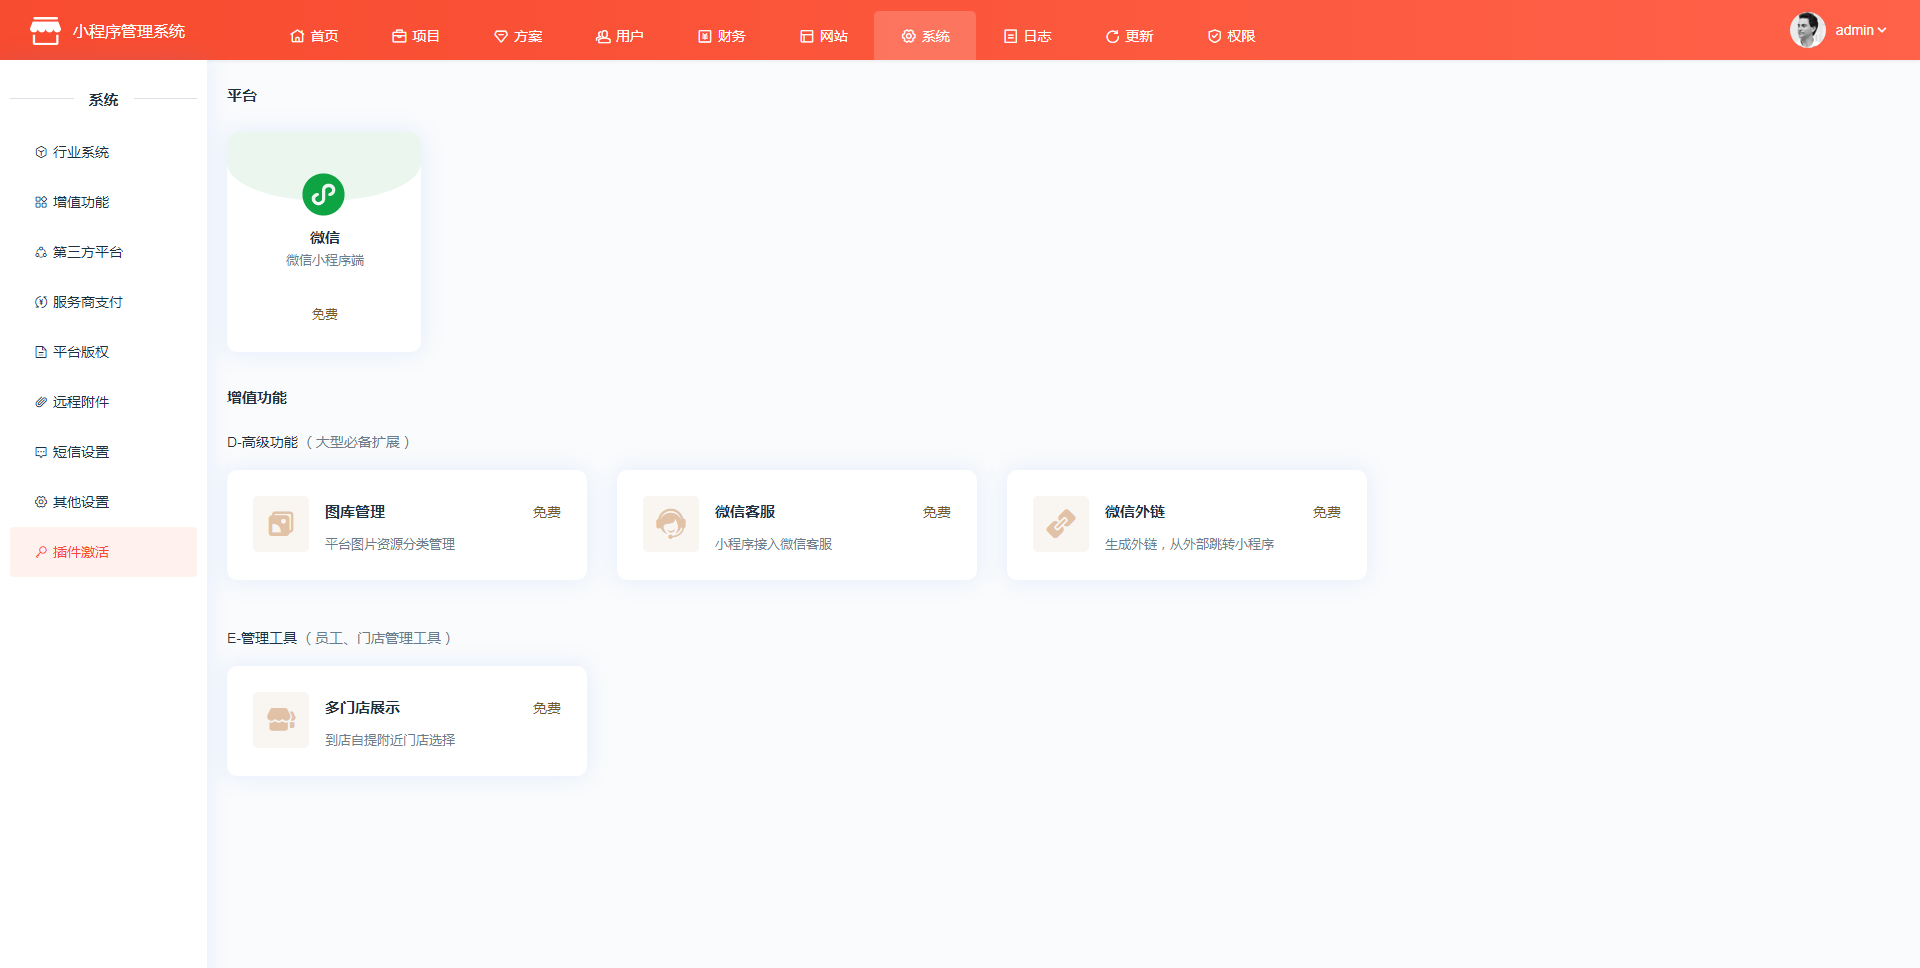Click the 微信客服 card title
1920x968 pixels.
[x=745, y=512]
